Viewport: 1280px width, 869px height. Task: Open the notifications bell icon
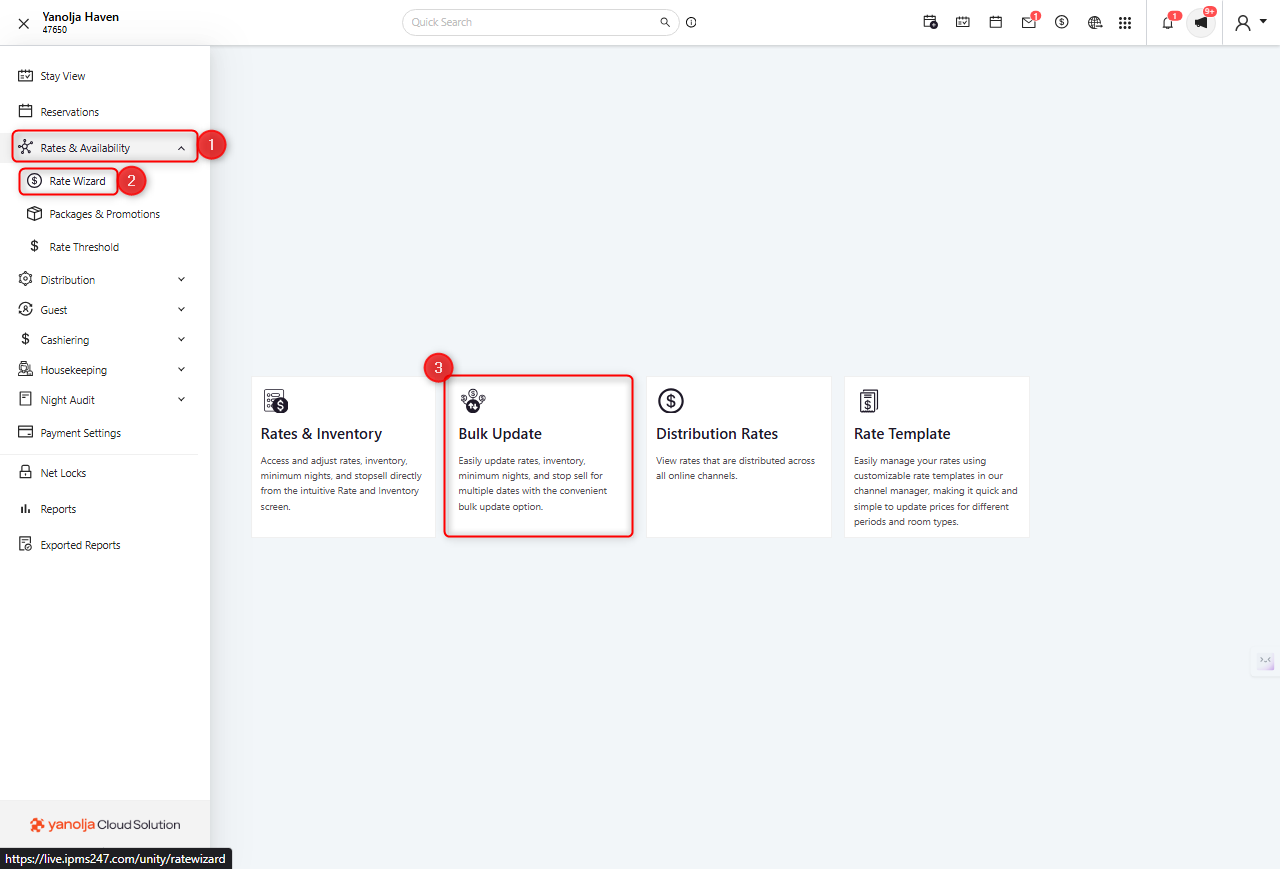[x=1168, y=22]
